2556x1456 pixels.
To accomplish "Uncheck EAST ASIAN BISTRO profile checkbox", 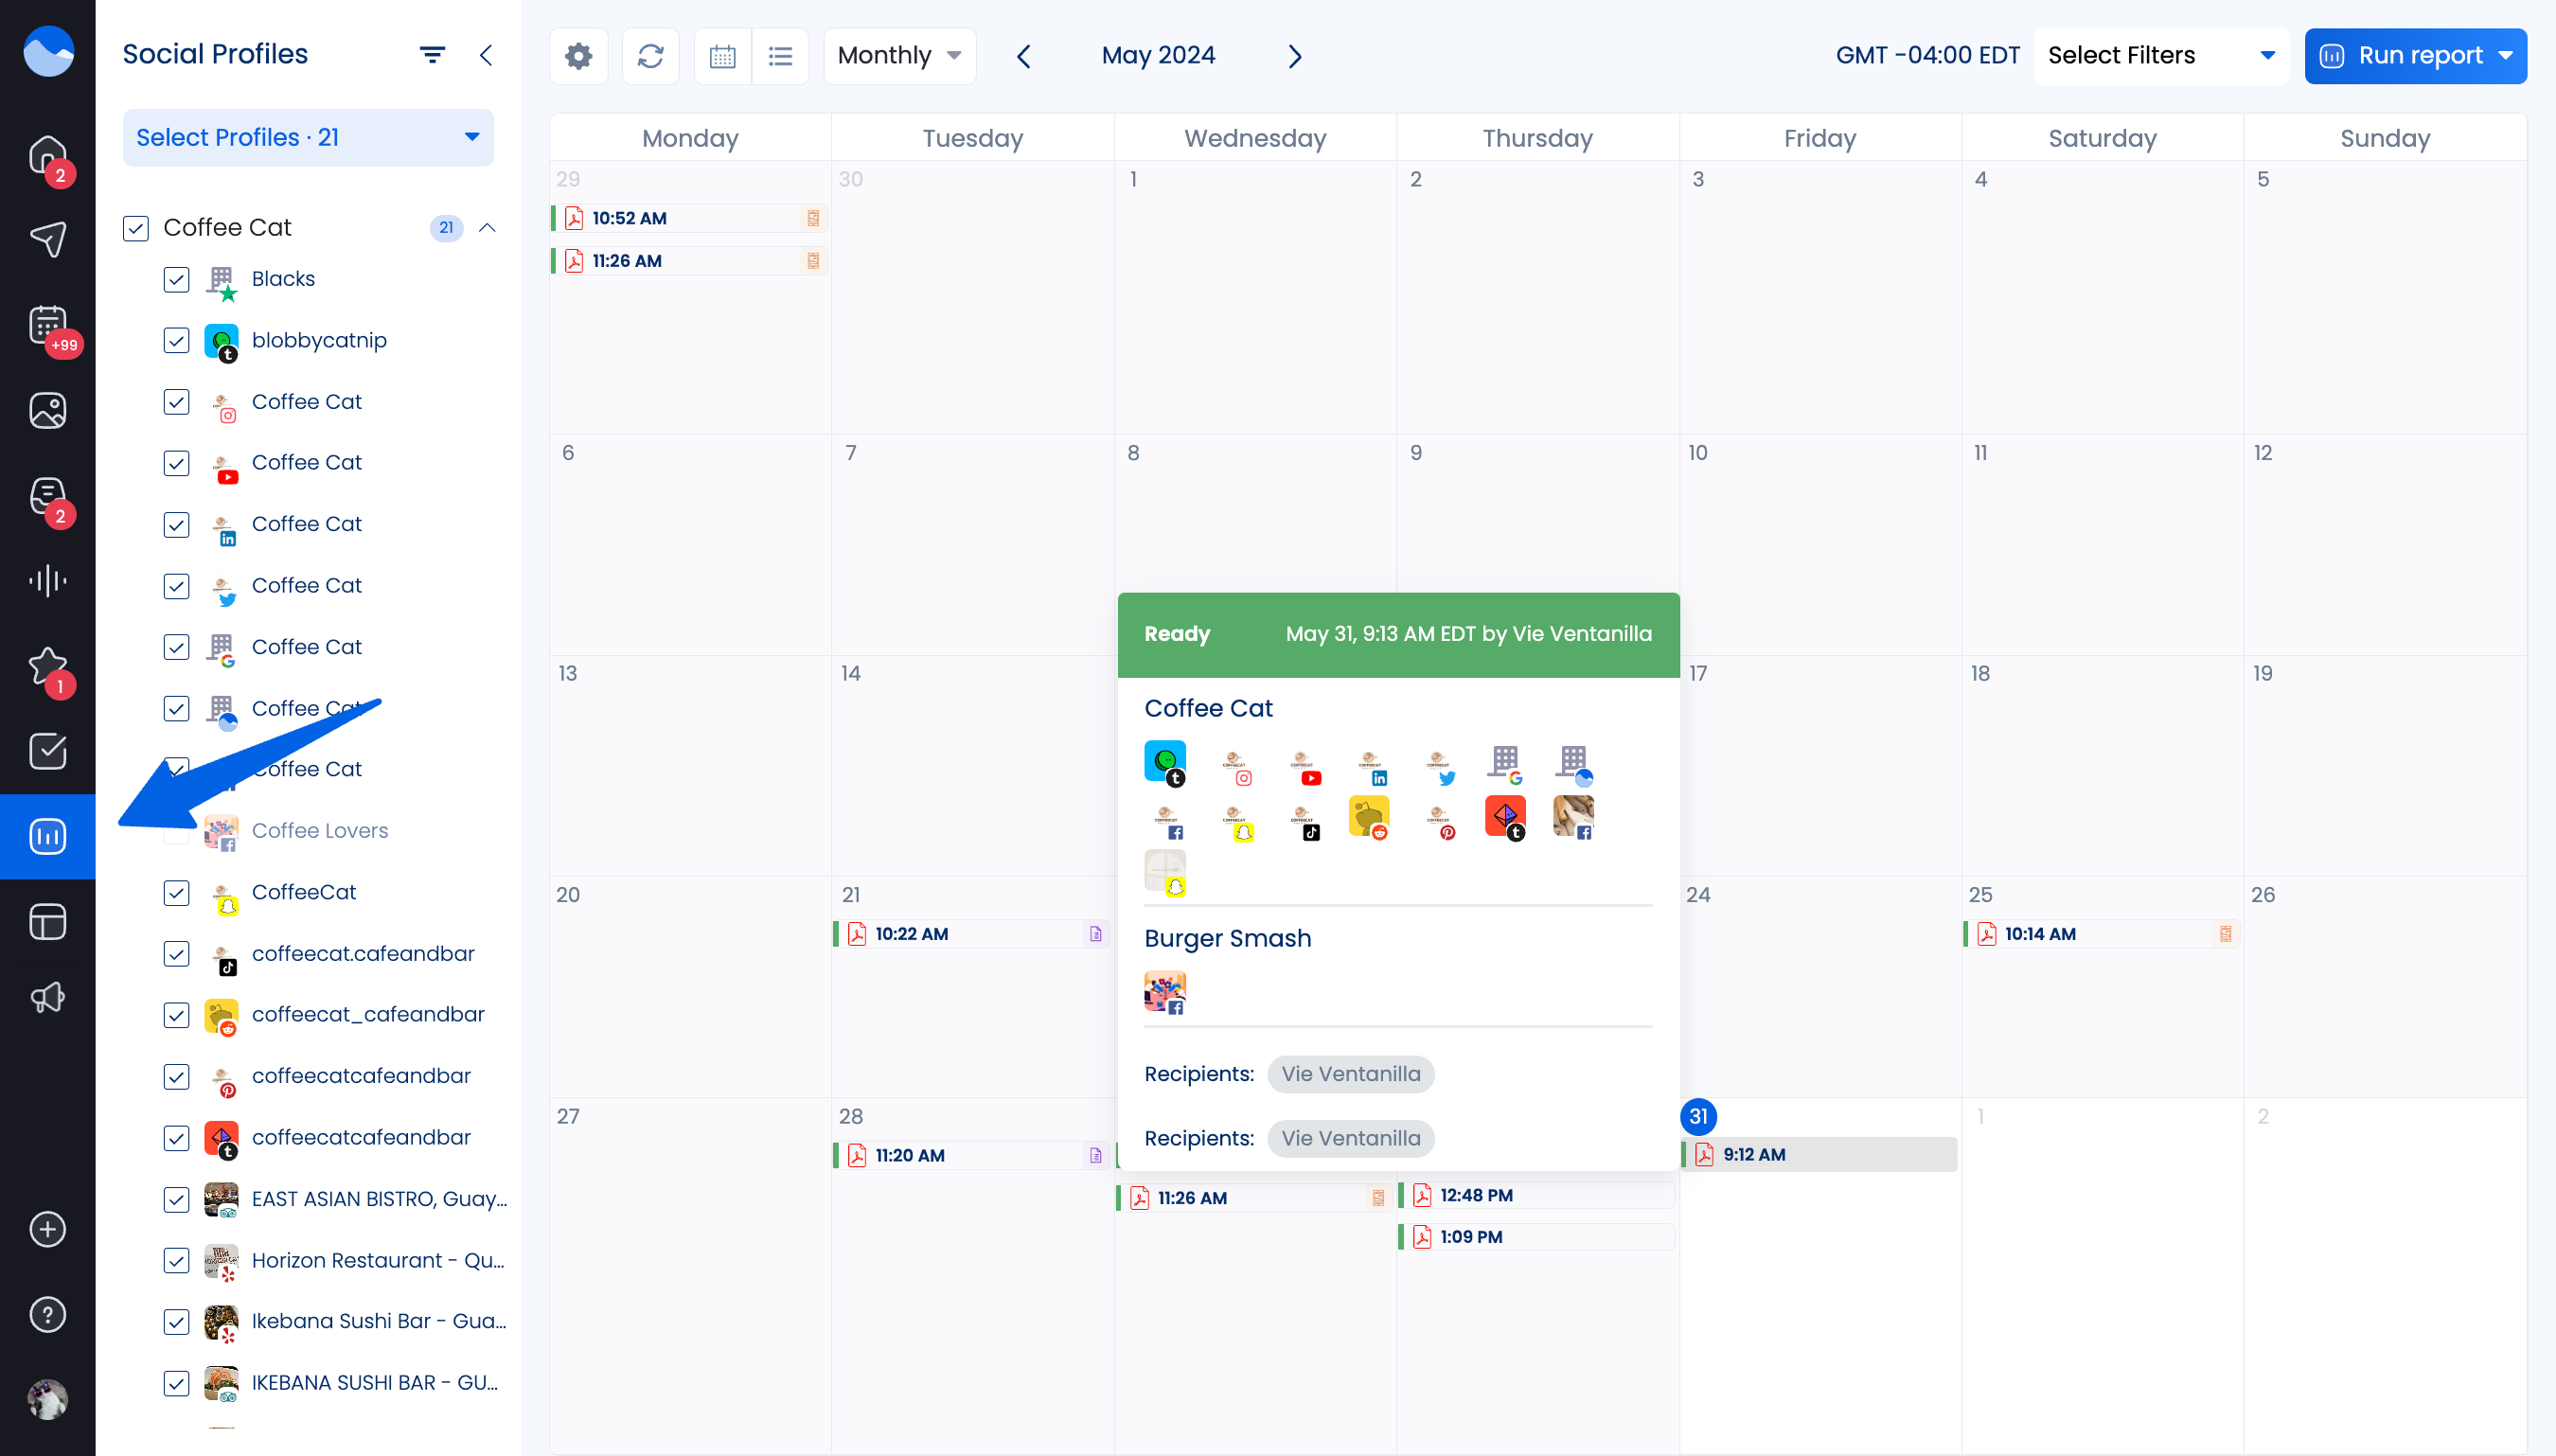I will coord(176,1199).
